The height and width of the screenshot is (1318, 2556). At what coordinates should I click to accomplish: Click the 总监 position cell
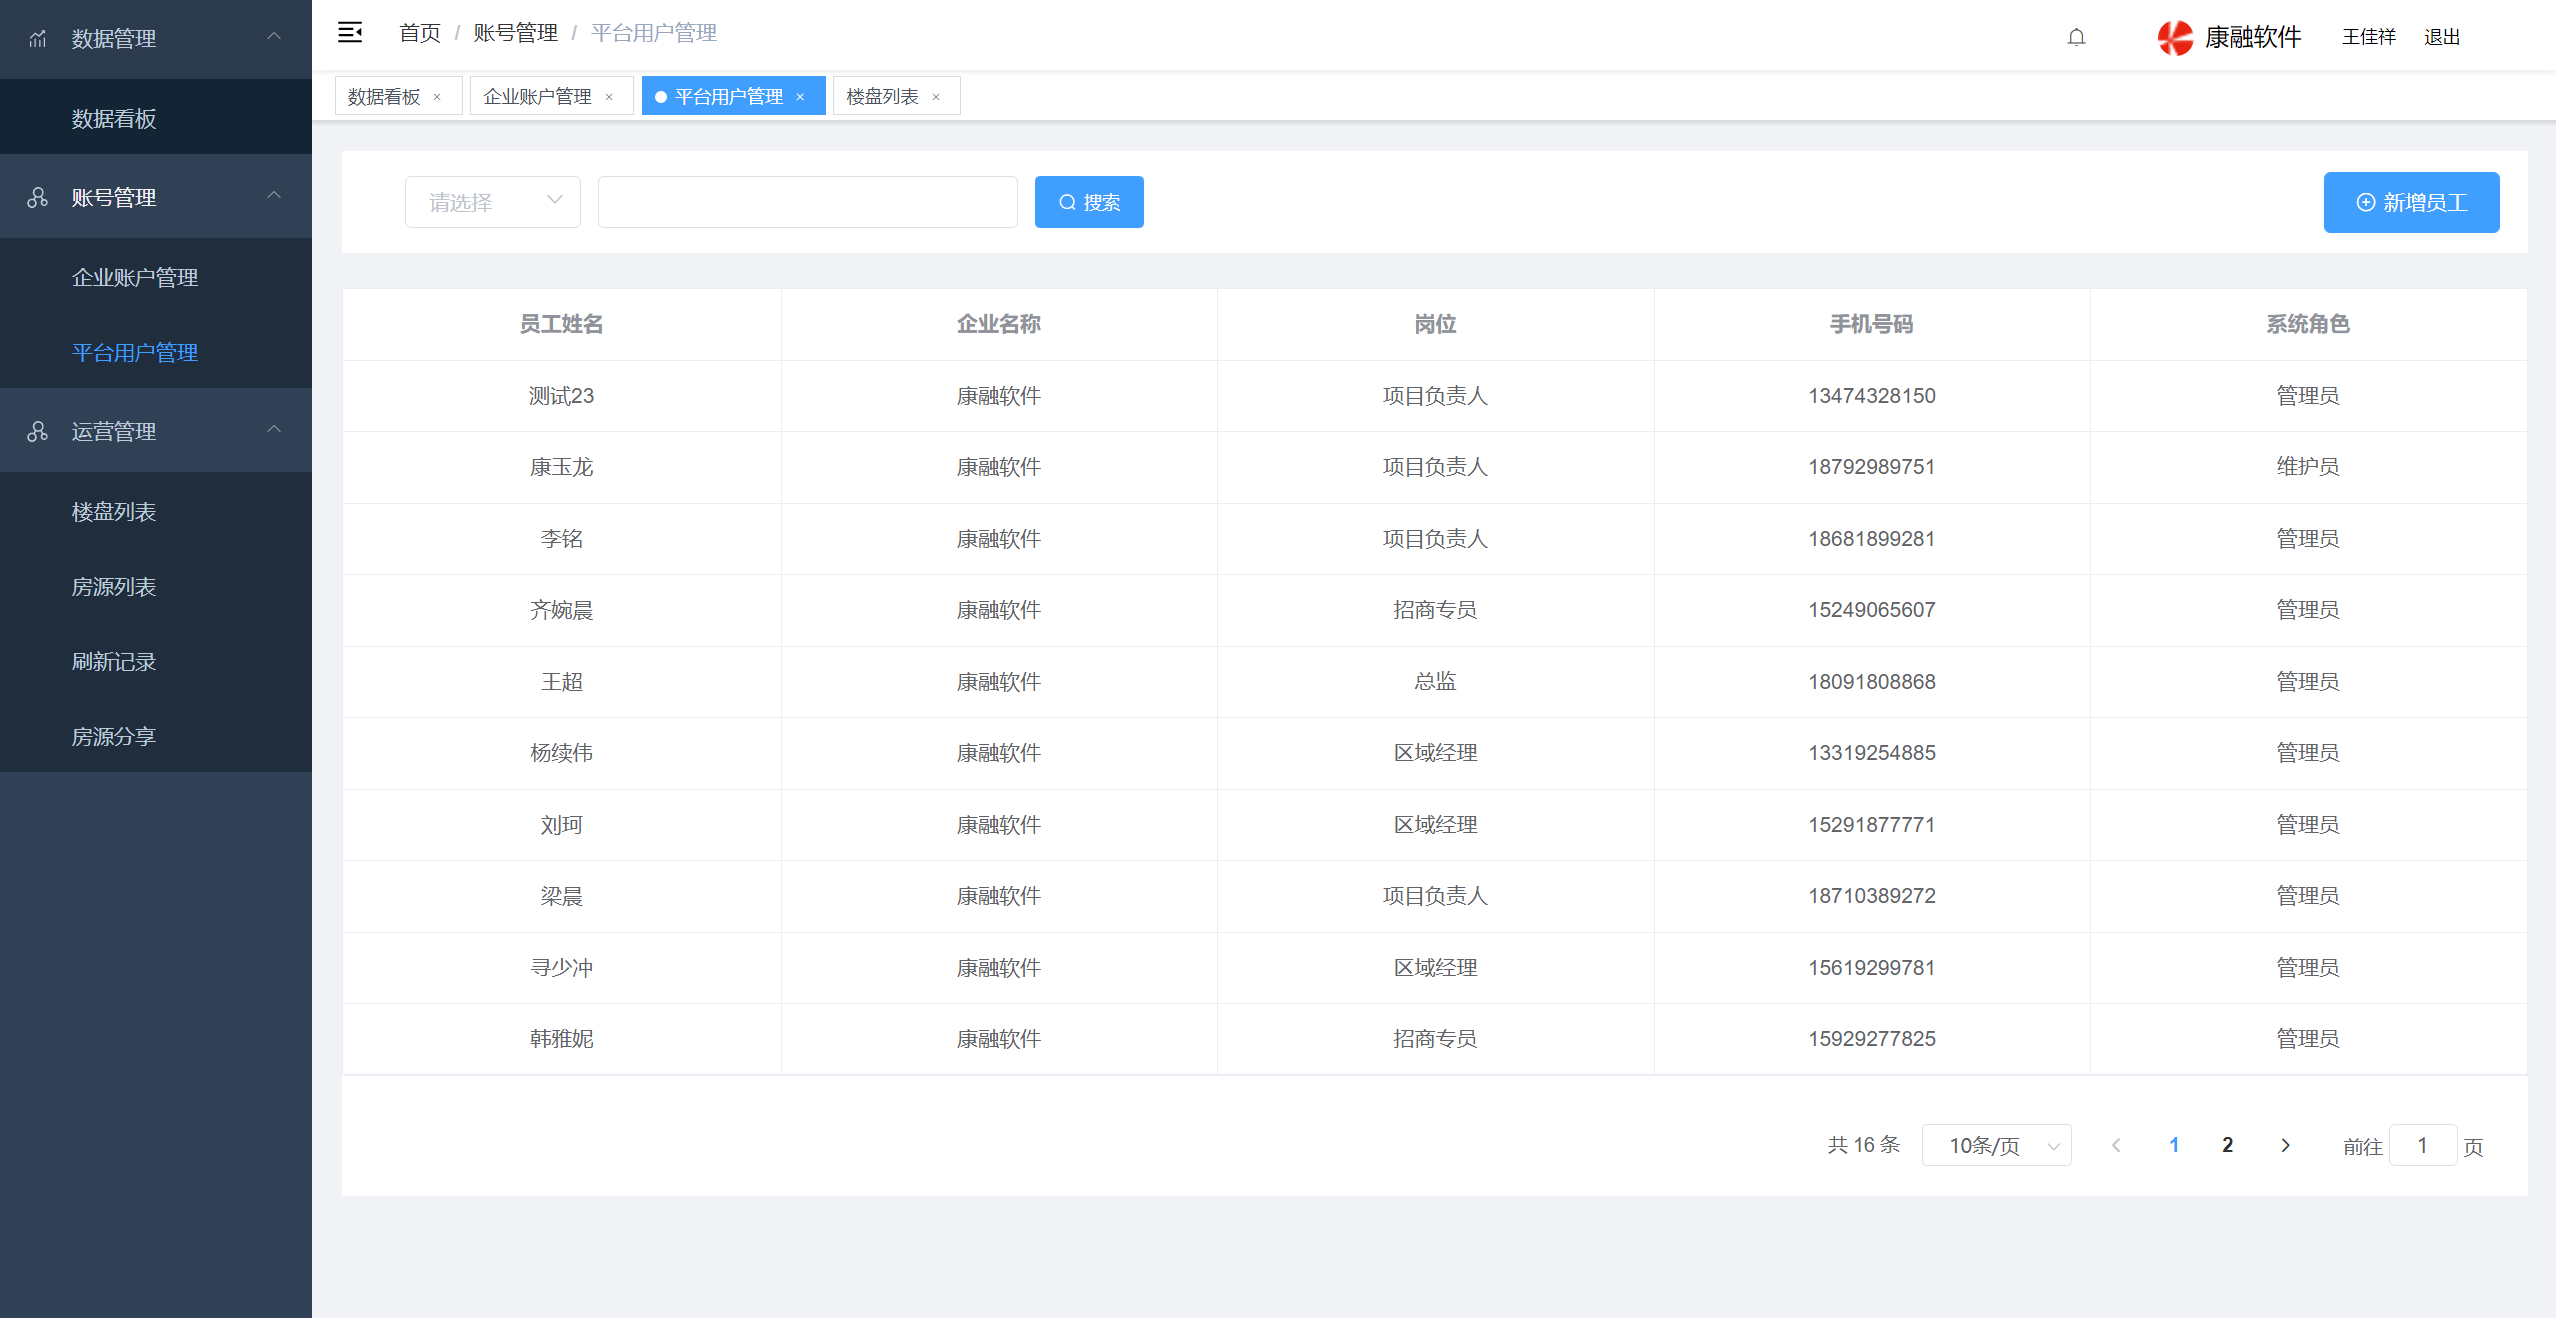pyautogui.click(x=1435, y=682)
